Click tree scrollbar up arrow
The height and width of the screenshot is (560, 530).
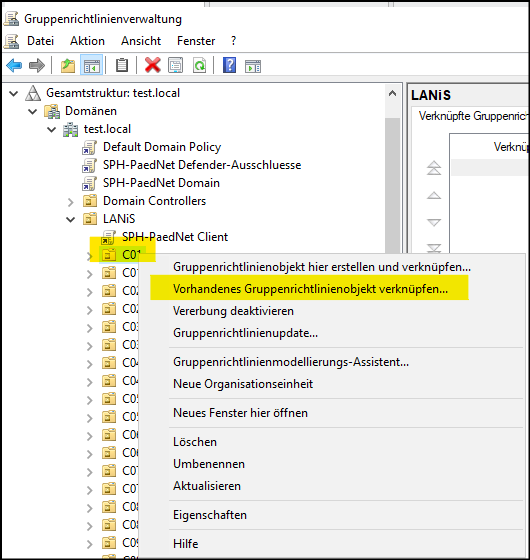tap(392, 94)
